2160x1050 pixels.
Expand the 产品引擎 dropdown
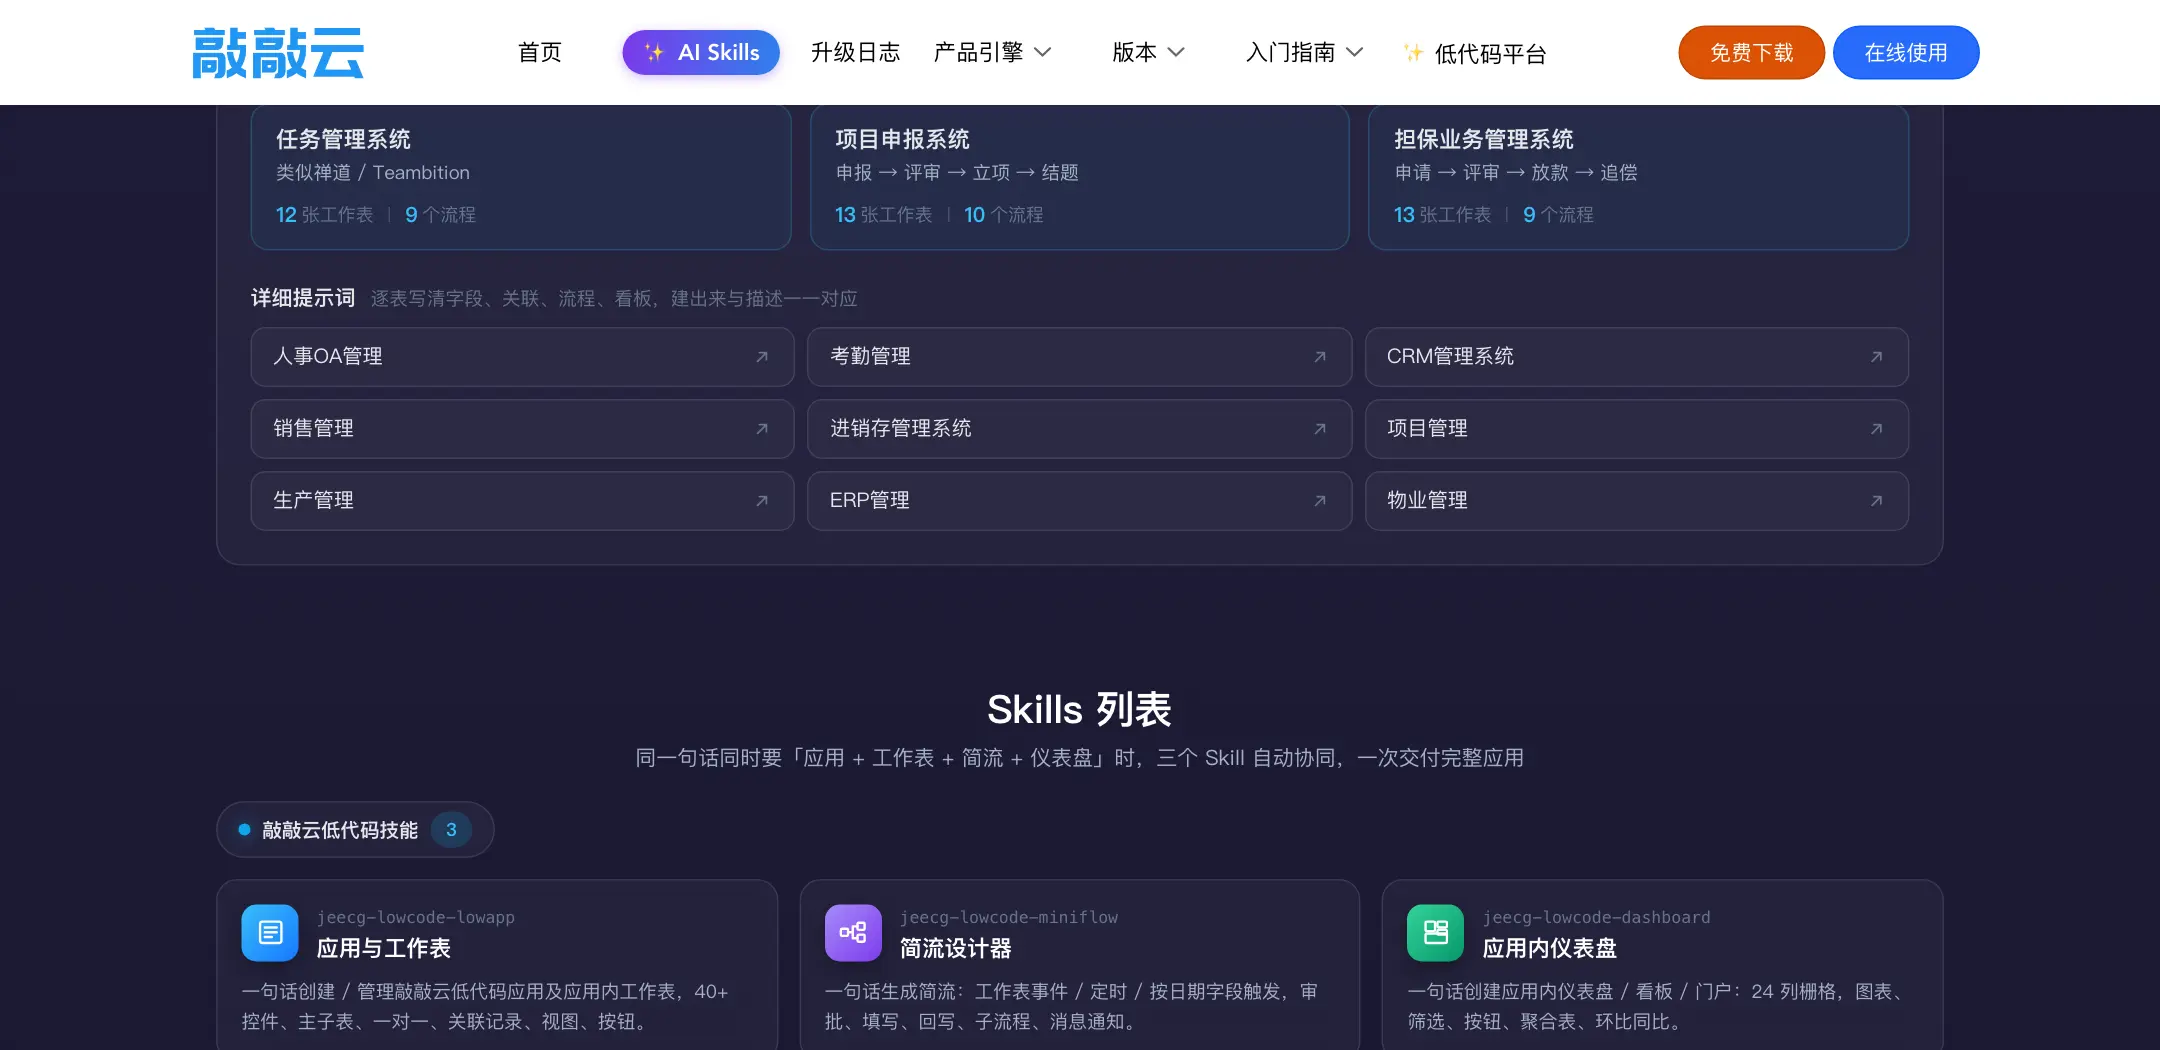tap(992, 52)
